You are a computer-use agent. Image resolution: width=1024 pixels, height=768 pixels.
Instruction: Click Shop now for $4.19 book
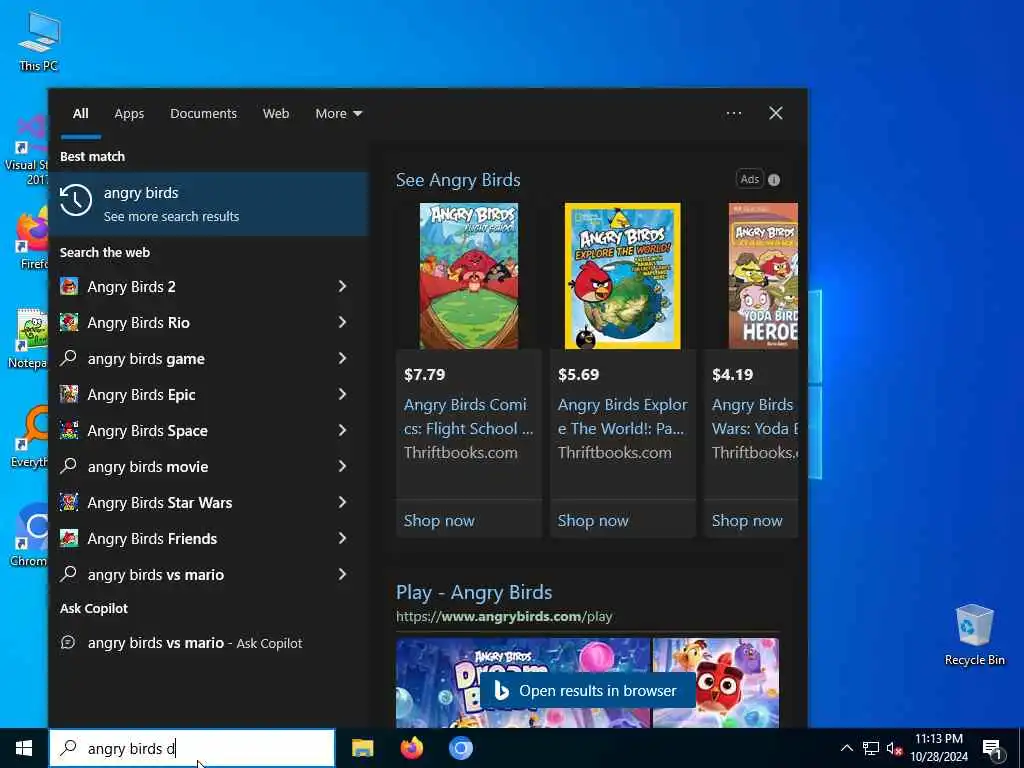tap(747, 520)
